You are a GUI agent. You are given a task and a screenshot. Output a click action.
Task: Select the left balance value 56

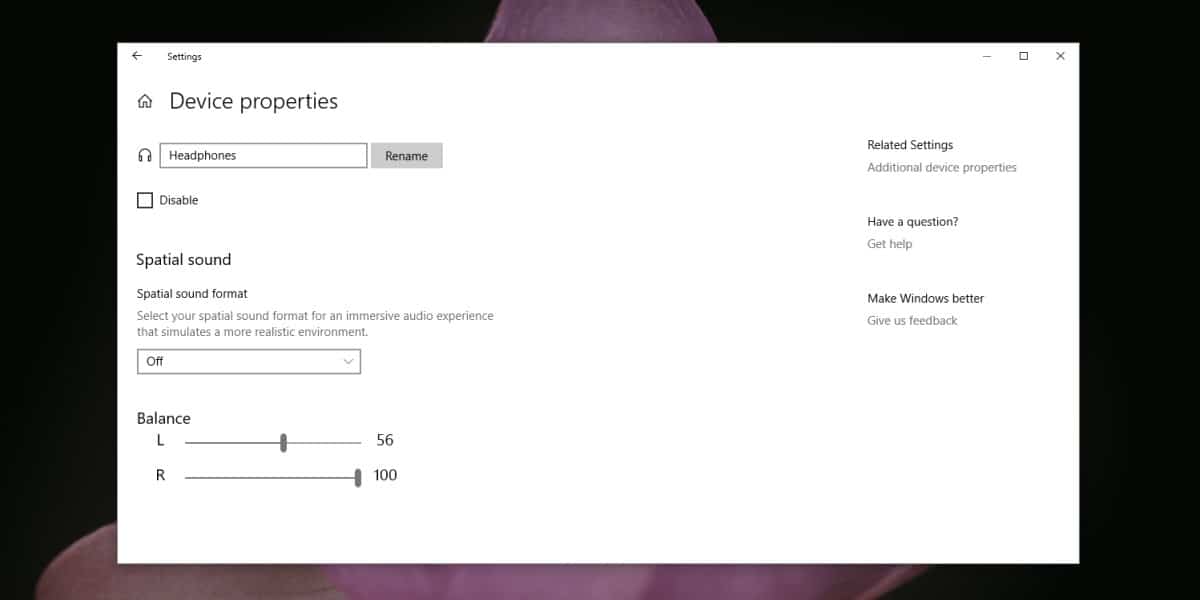pos(385,440)
